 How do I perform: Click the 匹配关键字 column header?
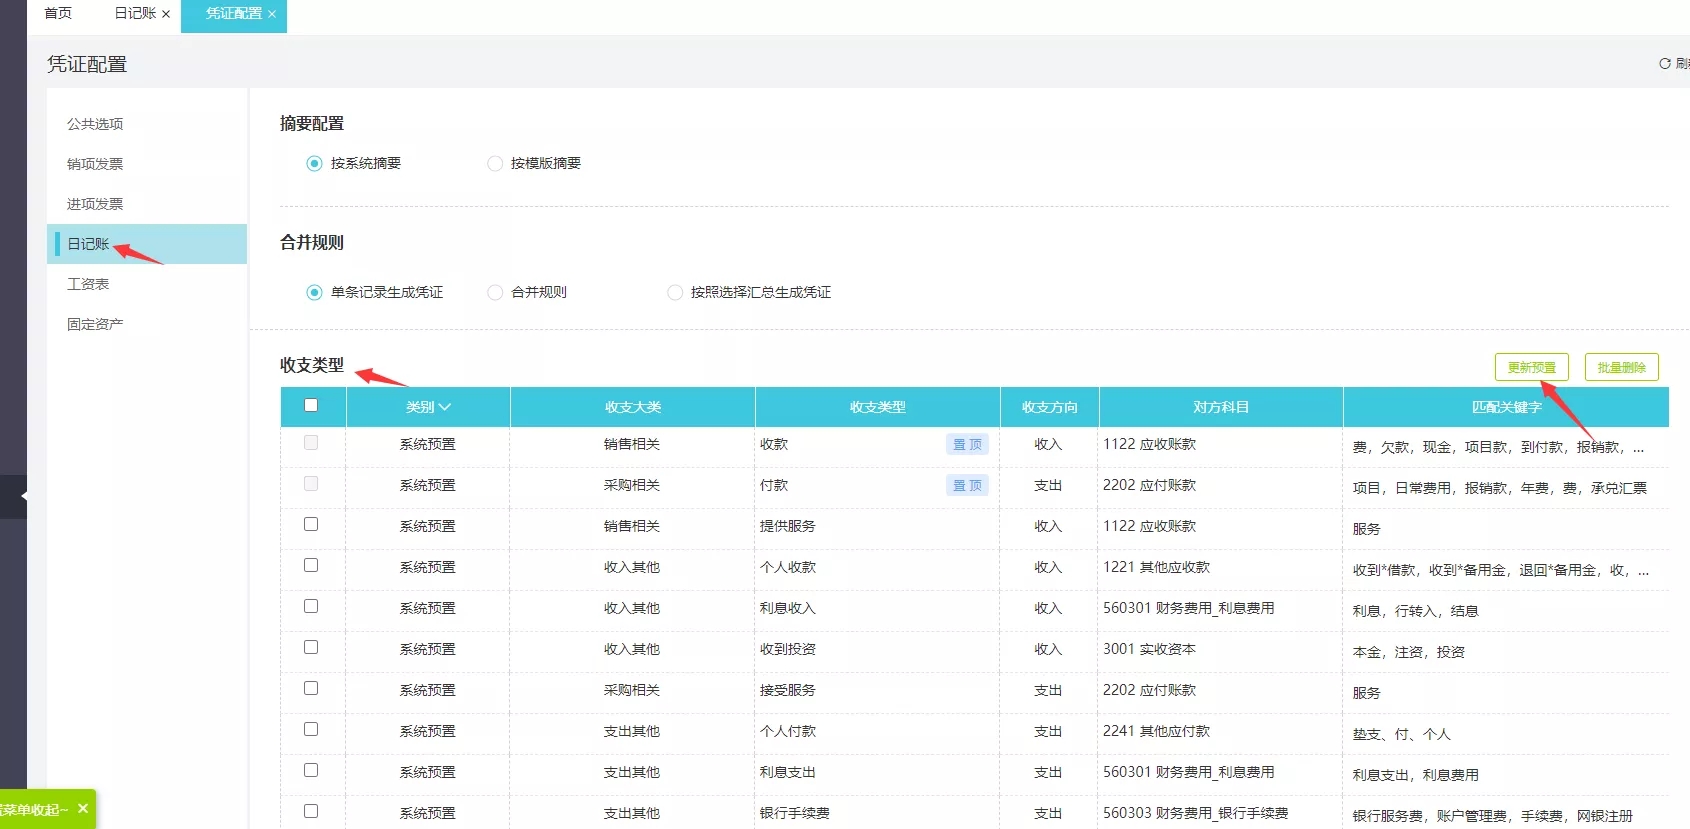1506,407
